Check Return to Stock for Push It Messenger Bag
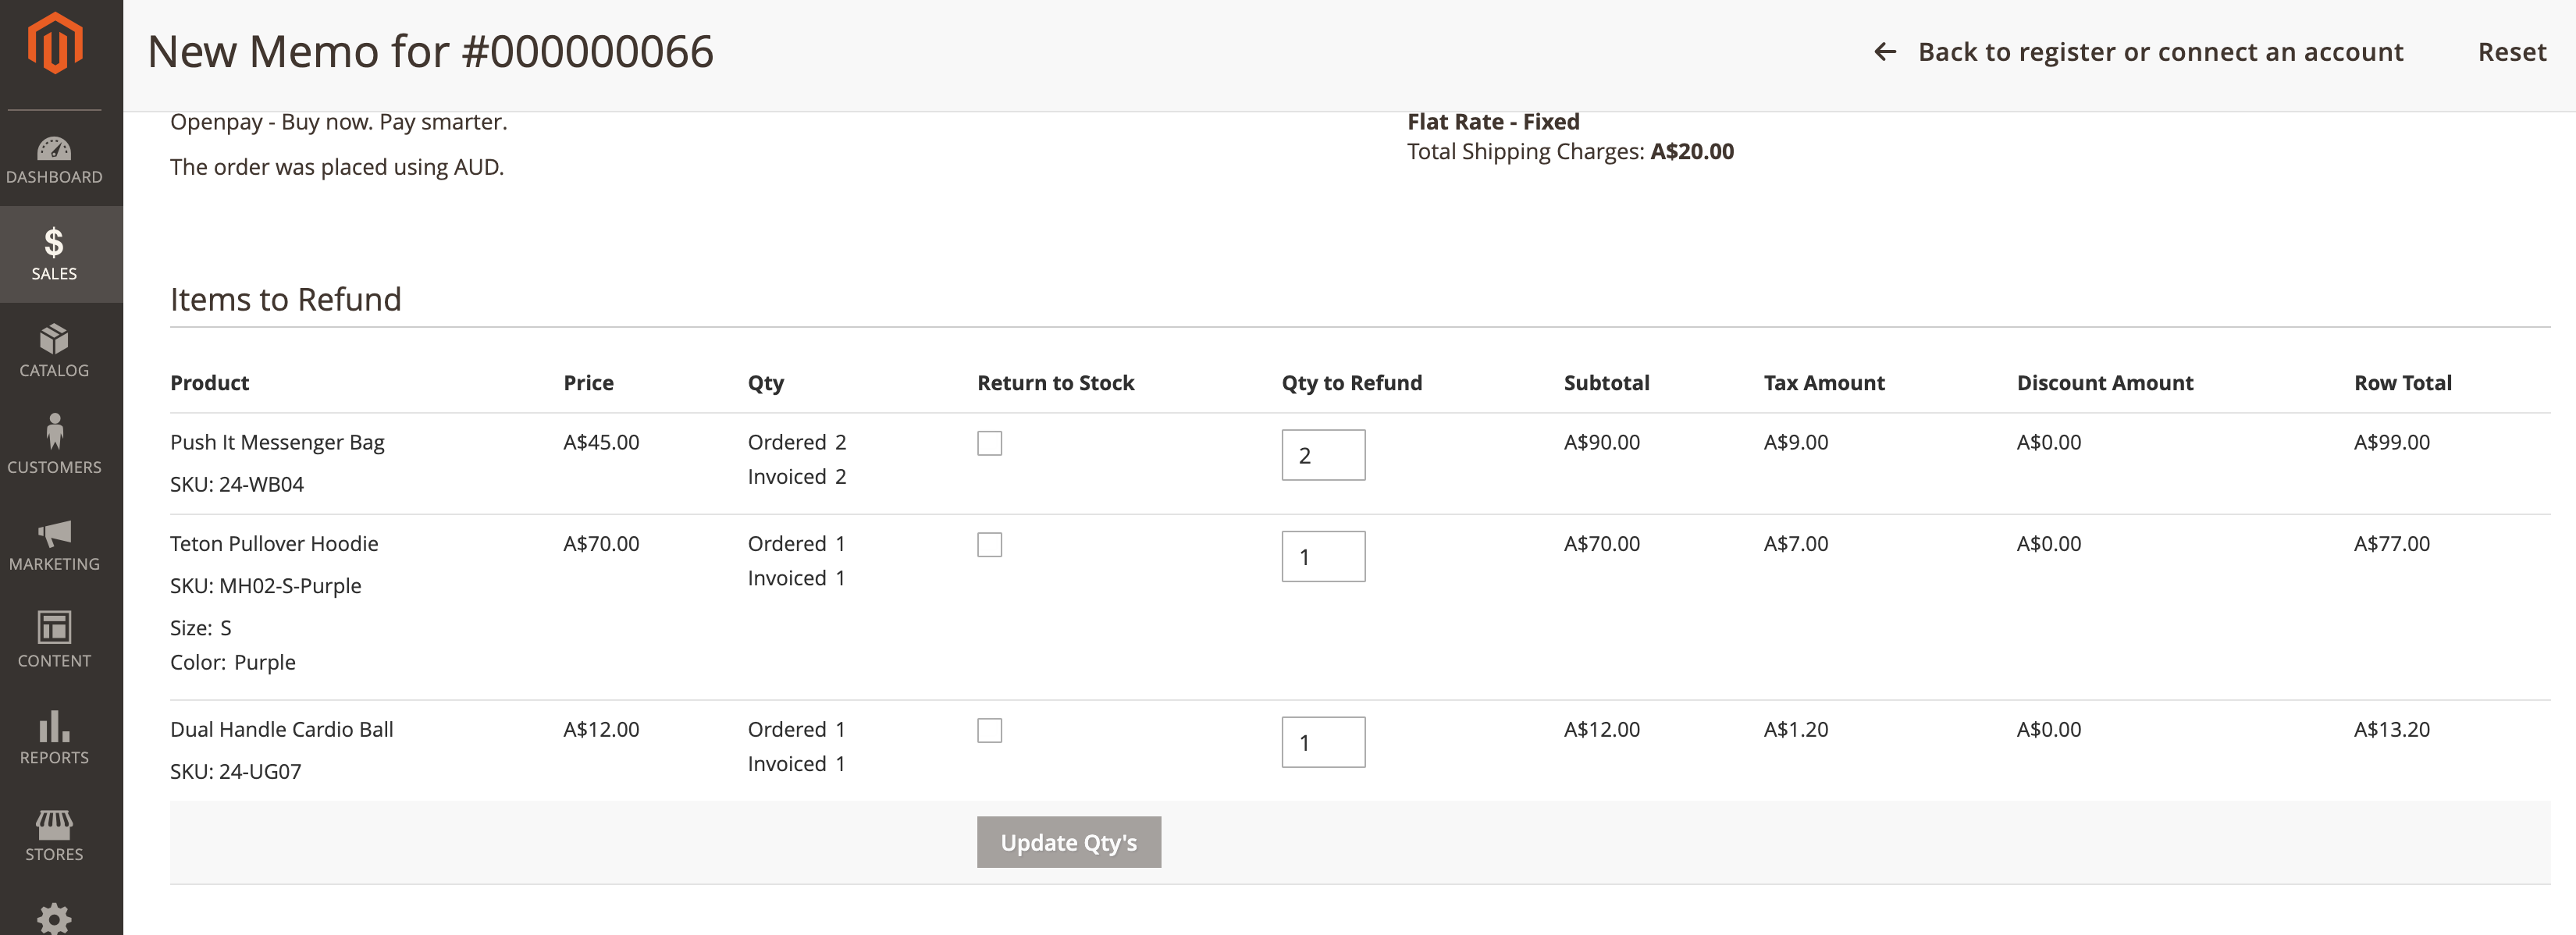 click(989, 443)
